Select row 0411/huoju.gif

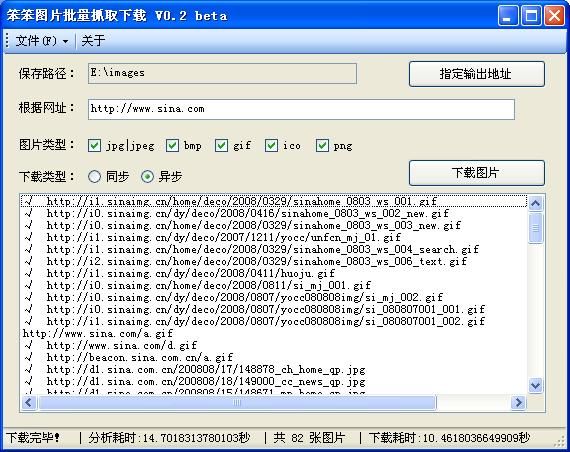[x=274, y=273]
